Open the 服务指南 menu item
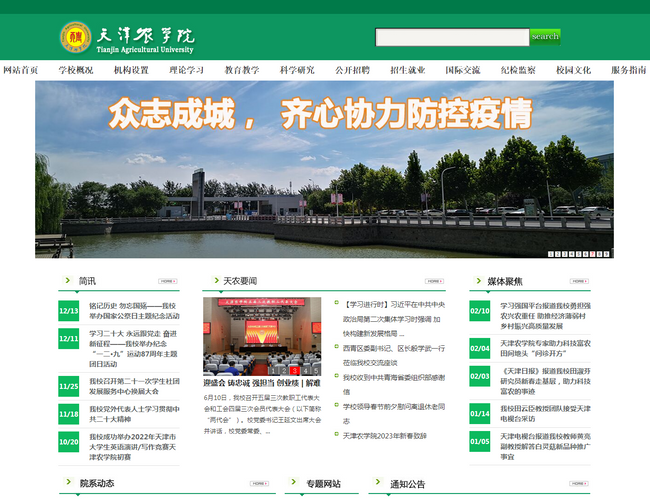The image size is (650, 500). pyautogui.click(x=628, y=70)
